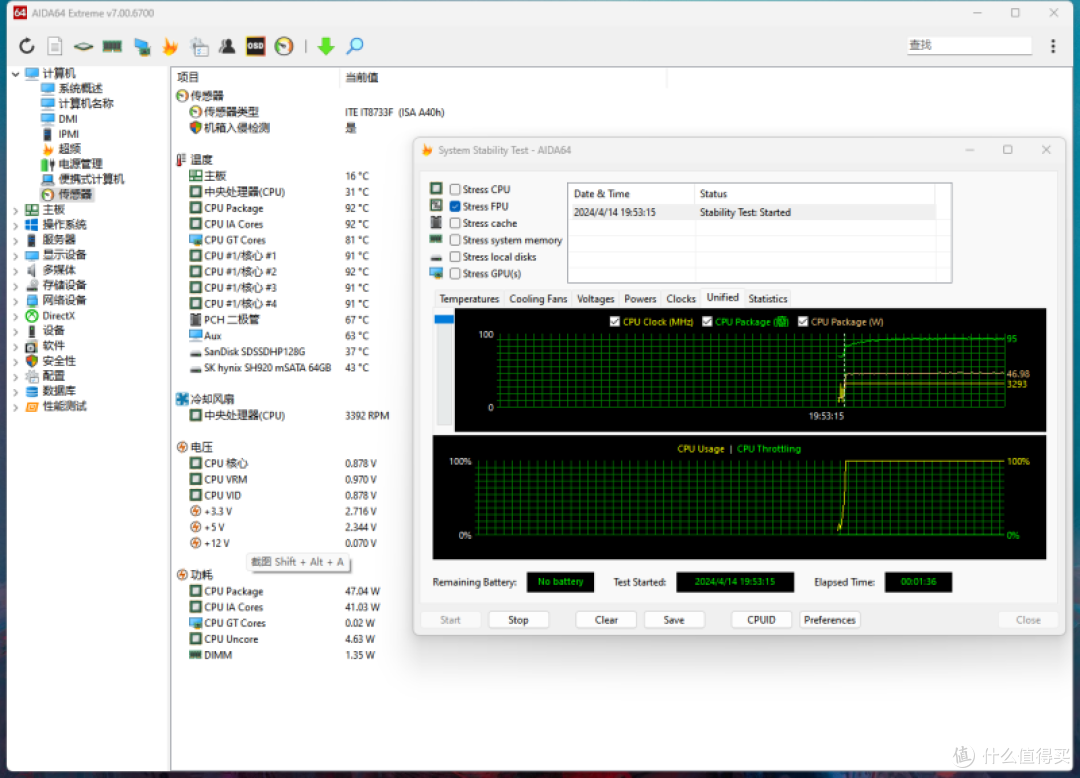Open the OSD panel toolbar icon
This screenshot has width=1080, height=778.
point(256,46)
